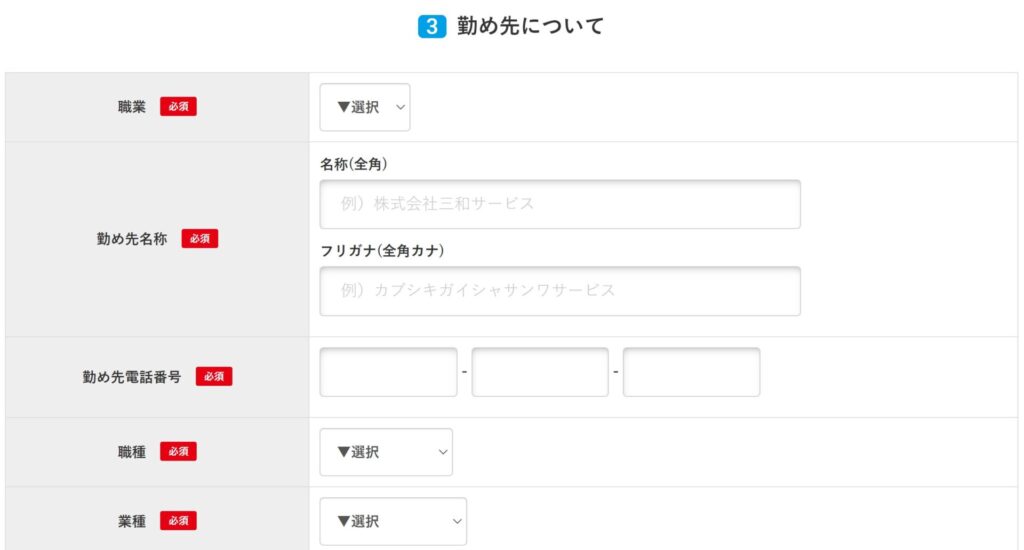Click the 勤め先電話番号 row label
The width and height of the screenshot is (1024, 550).
tap(132, 377)
